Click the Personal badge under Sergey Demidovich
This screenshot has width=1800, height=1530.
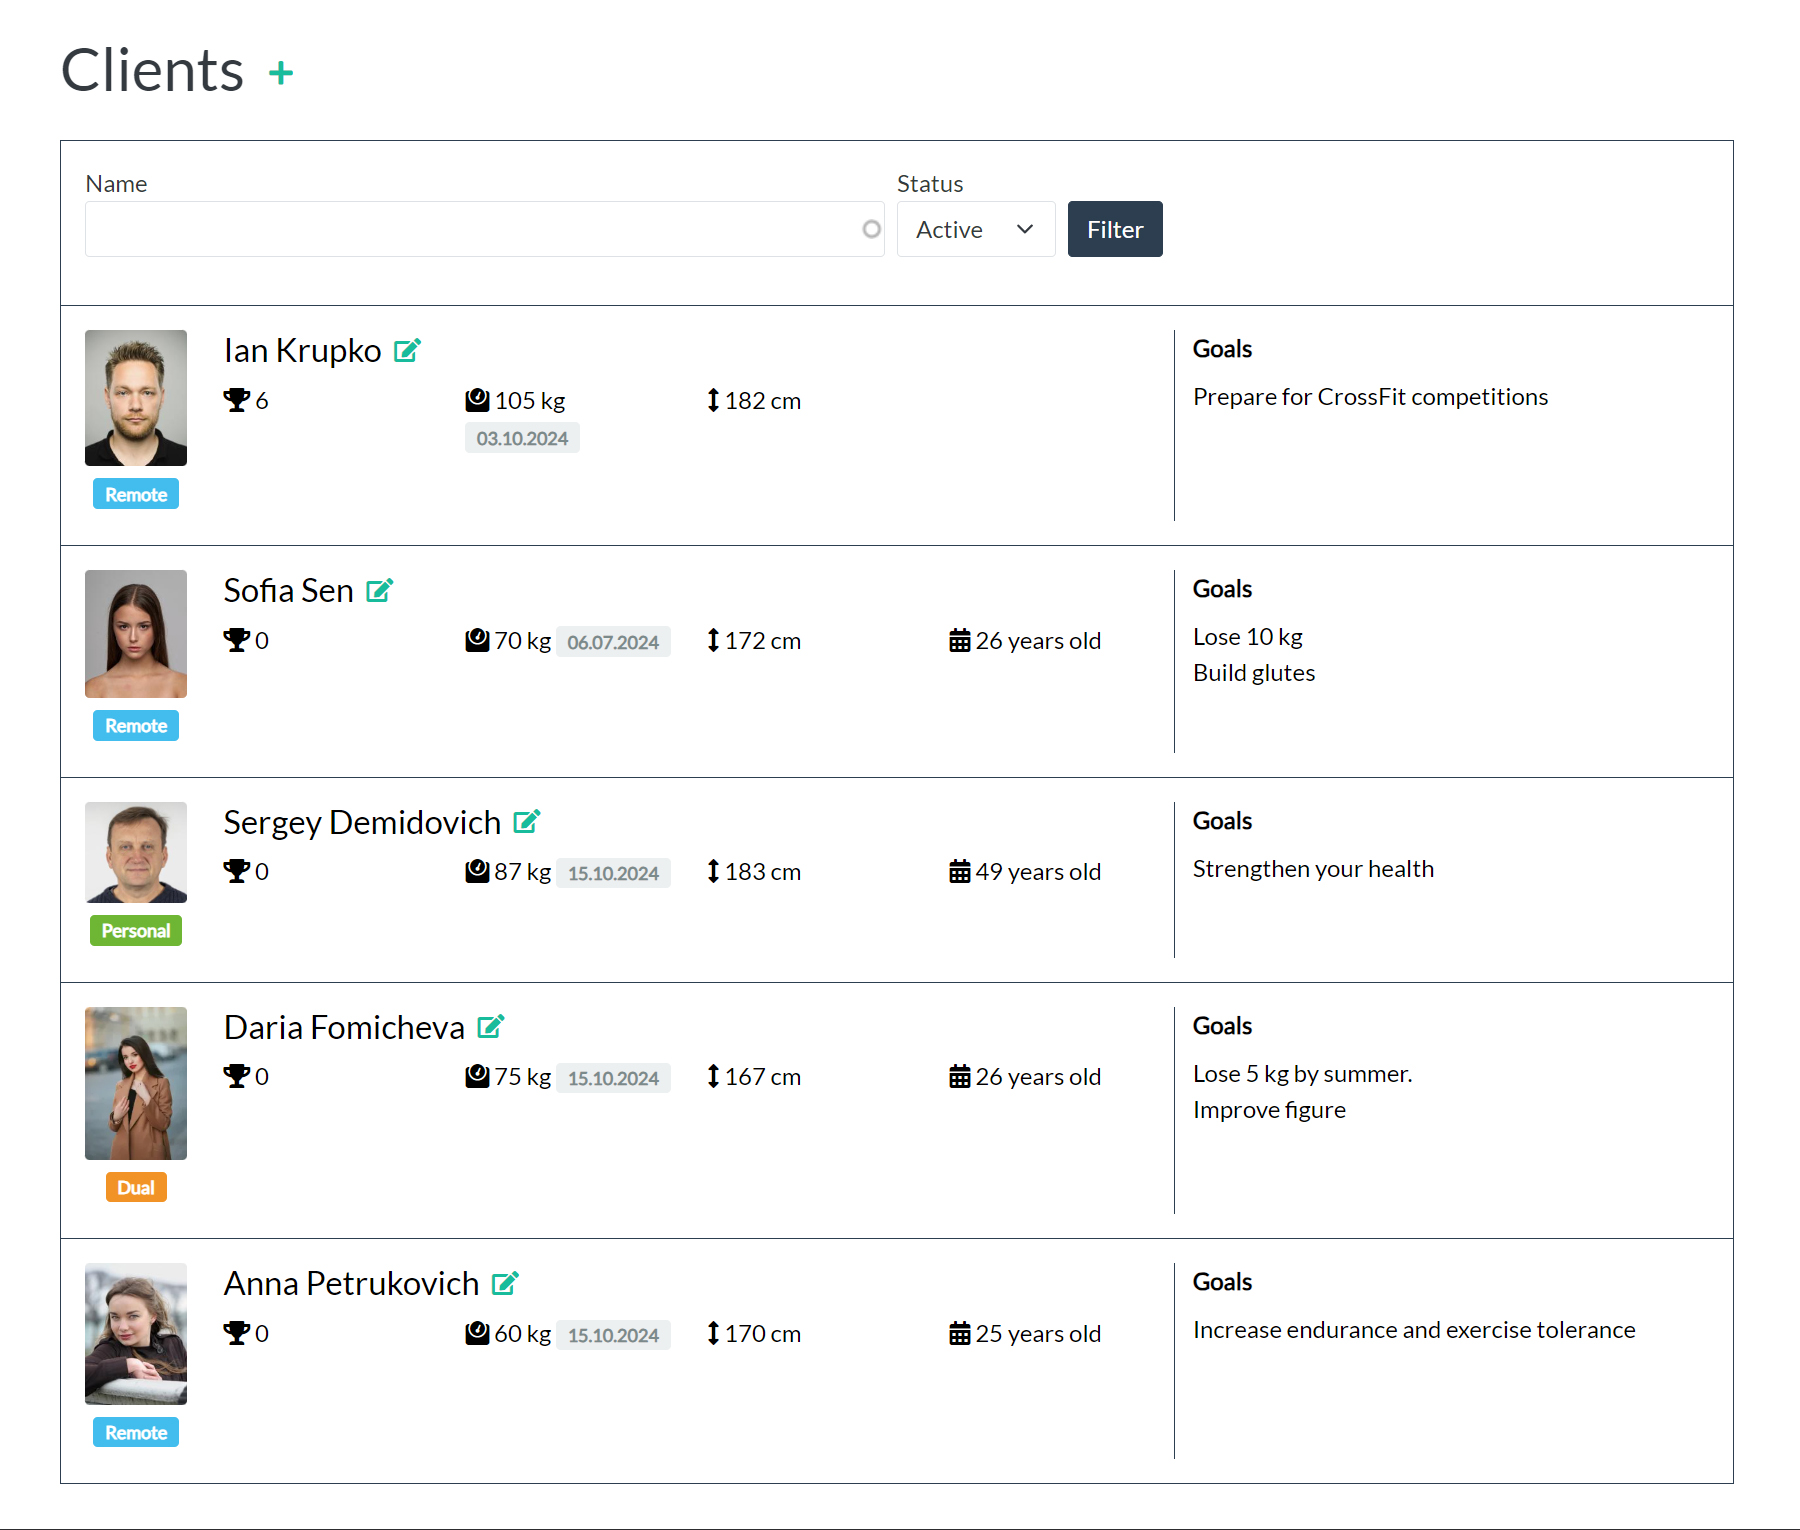click(136, 931)
